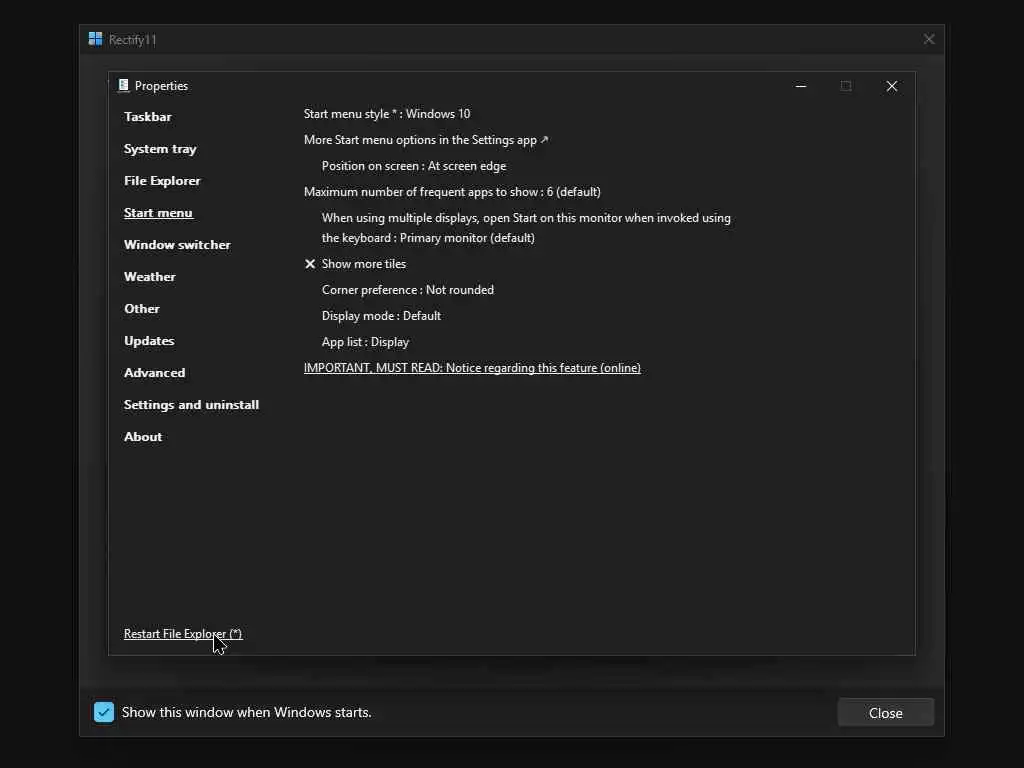Open Settings and uninstall section

191,405
